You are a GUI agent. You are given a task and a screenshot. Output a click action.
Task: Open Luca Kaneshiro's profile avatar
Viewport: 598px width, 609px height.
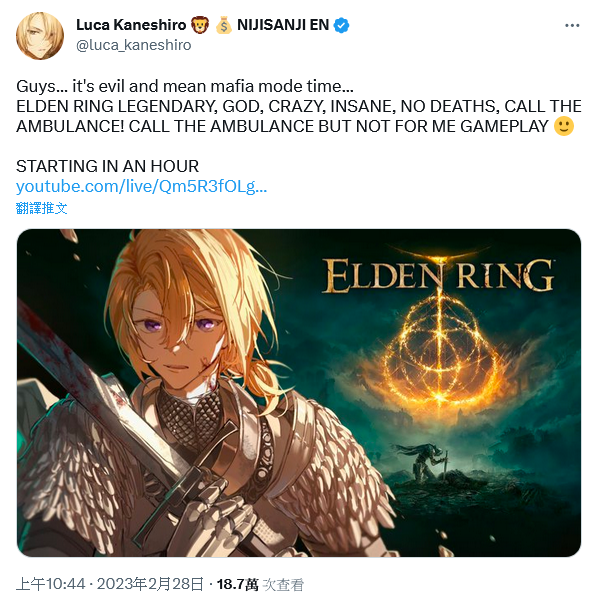coord(40,36)
